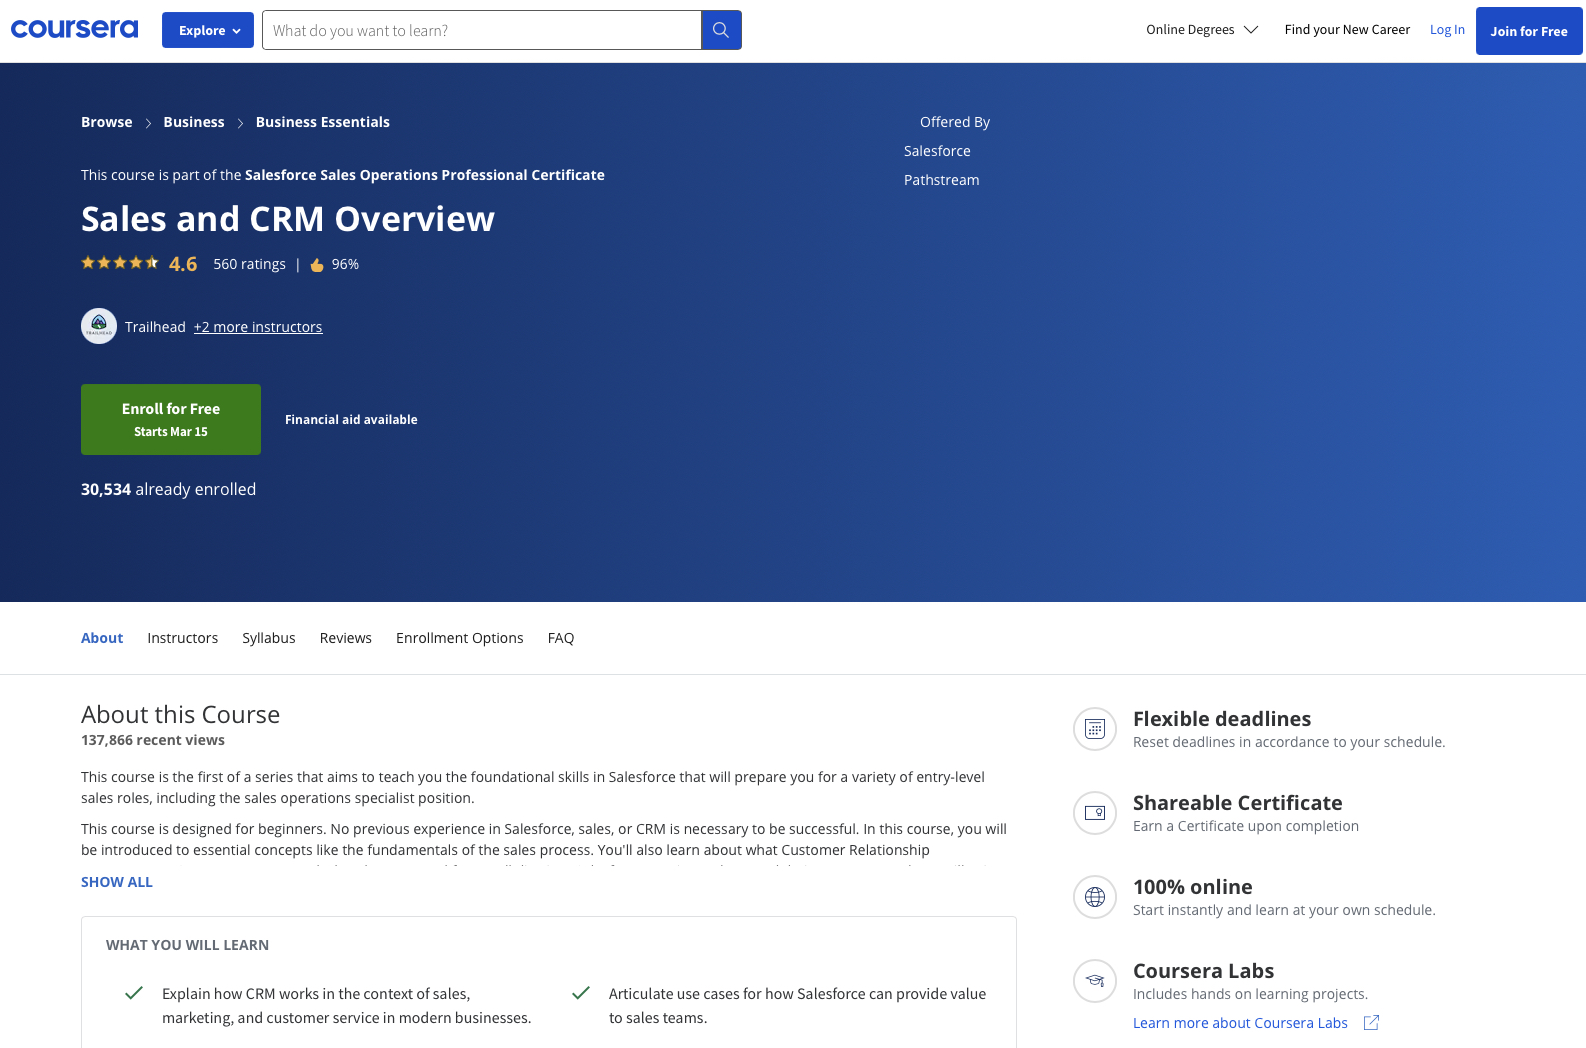Viewport: 1586px width, 1048px height.
Task: Click the search magnifier button
Action: [721, 30]
